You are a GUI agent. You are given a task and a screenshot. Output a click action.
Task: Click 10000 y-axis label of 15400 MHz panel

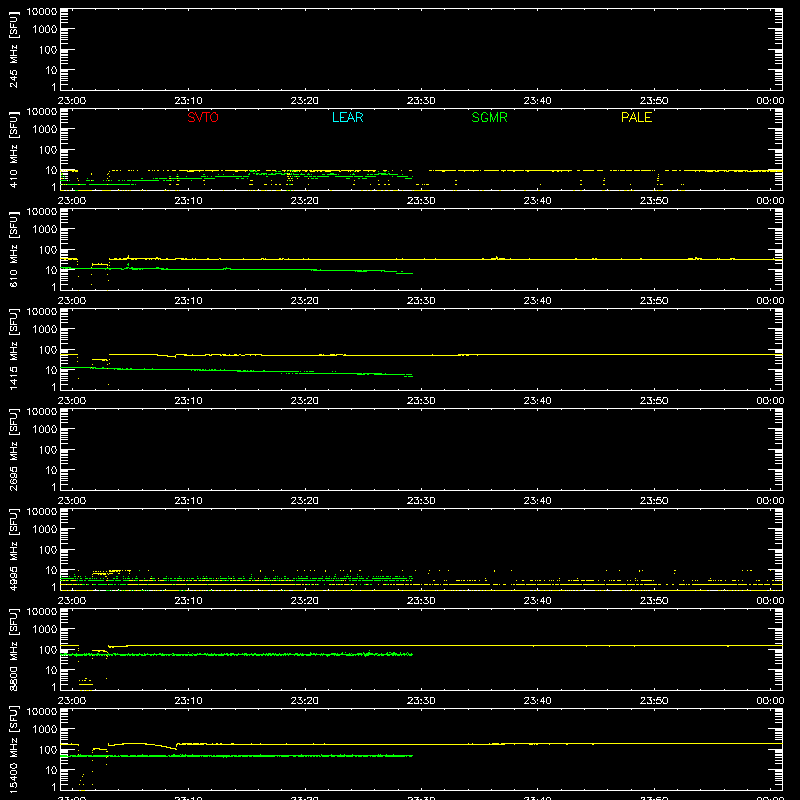[x=42, y=712]
